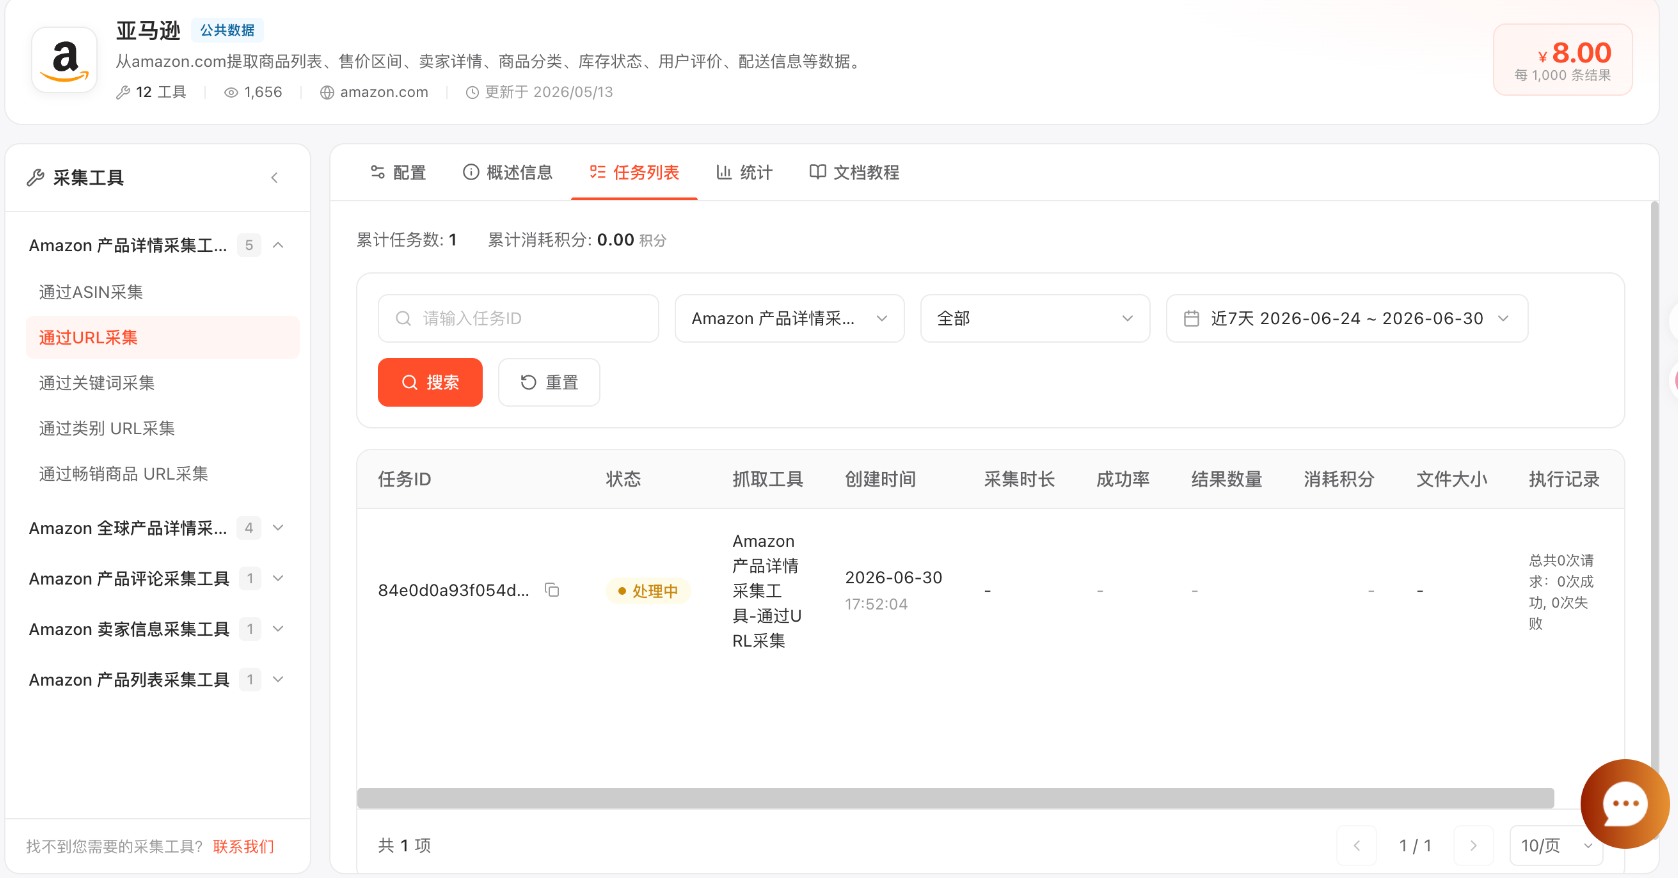Open the 全部 status dropdown

pos(1035,318)
